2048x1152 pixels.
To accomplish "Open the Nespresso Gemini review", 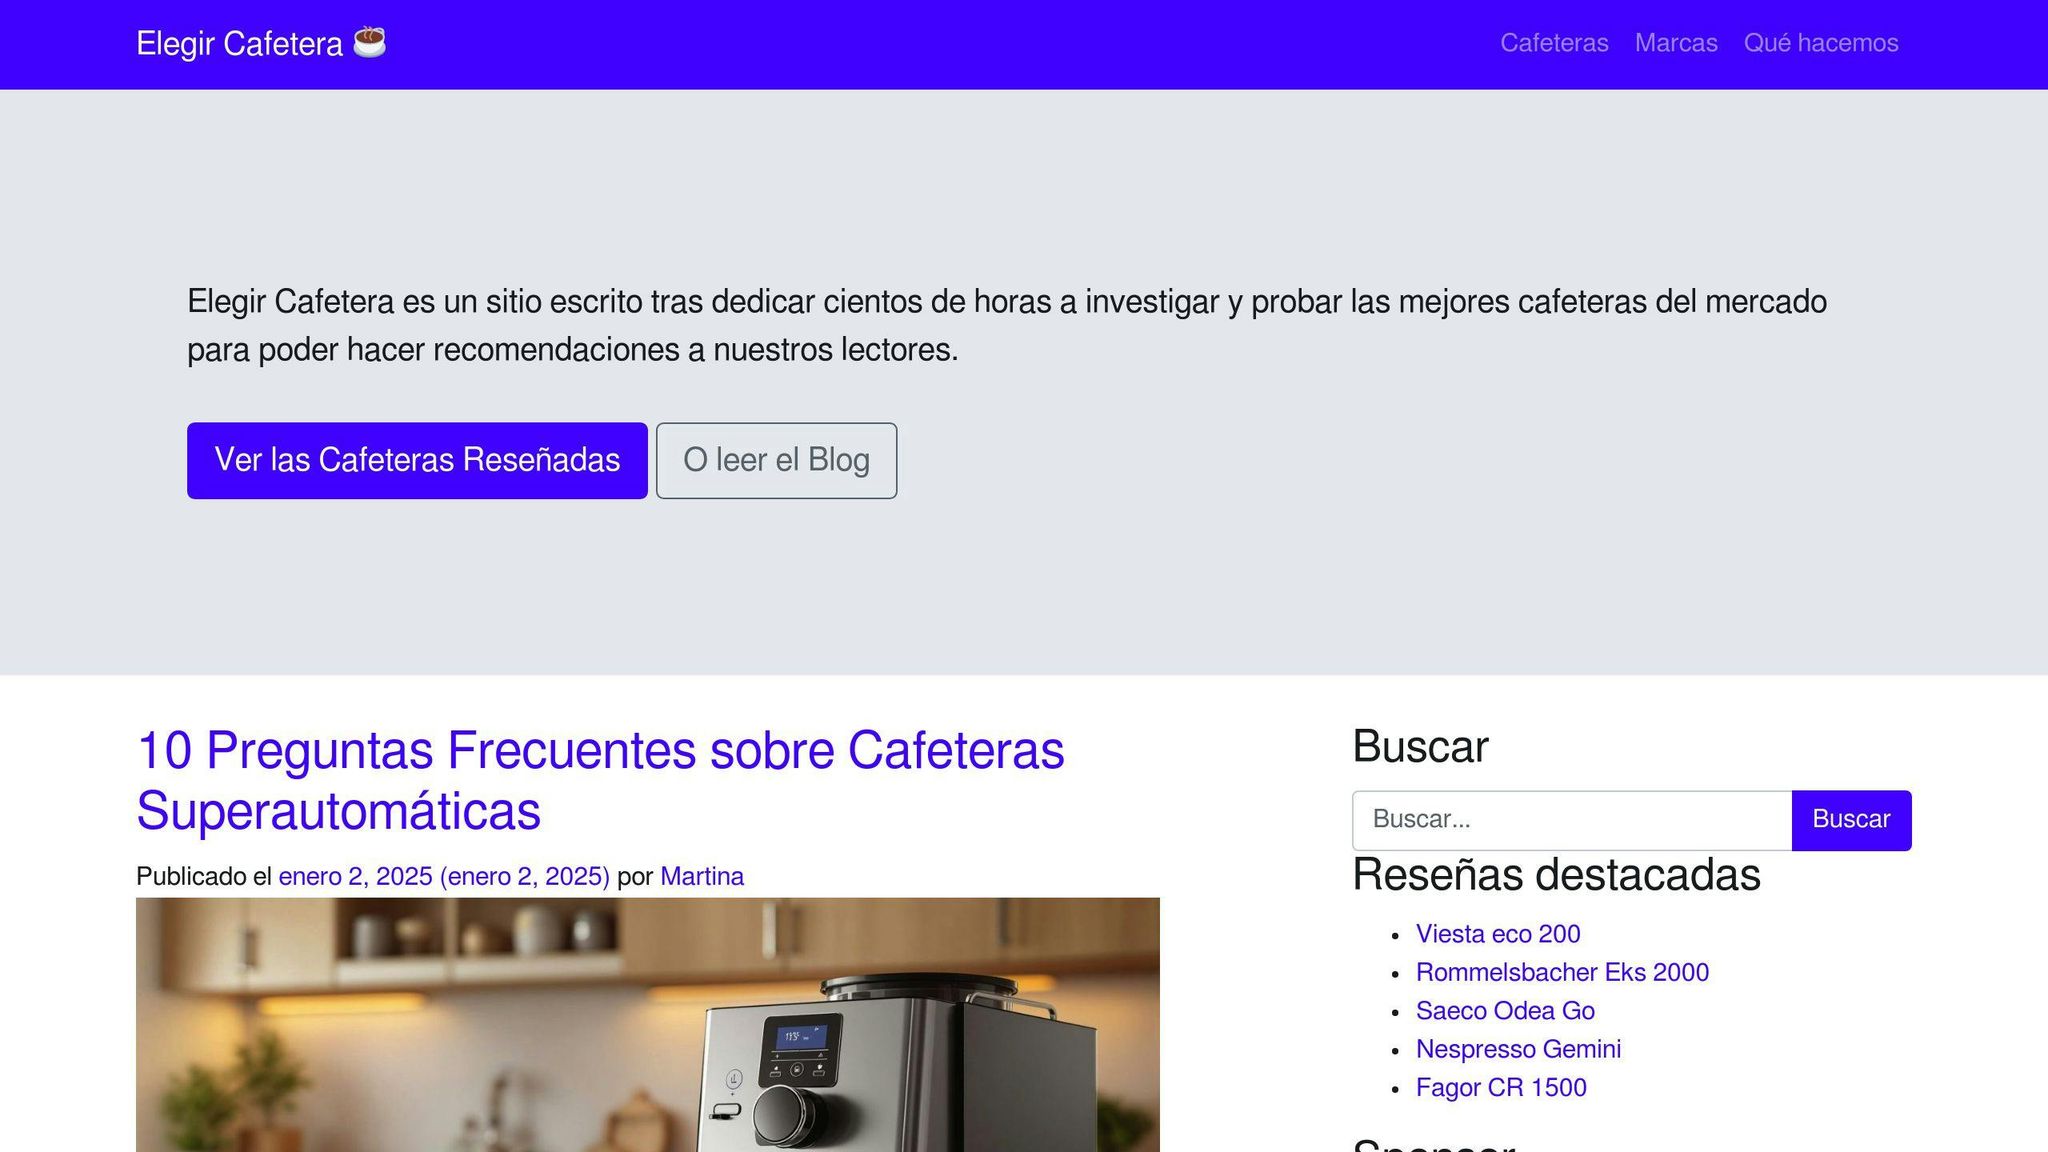I will (x=1518, y=1049).
